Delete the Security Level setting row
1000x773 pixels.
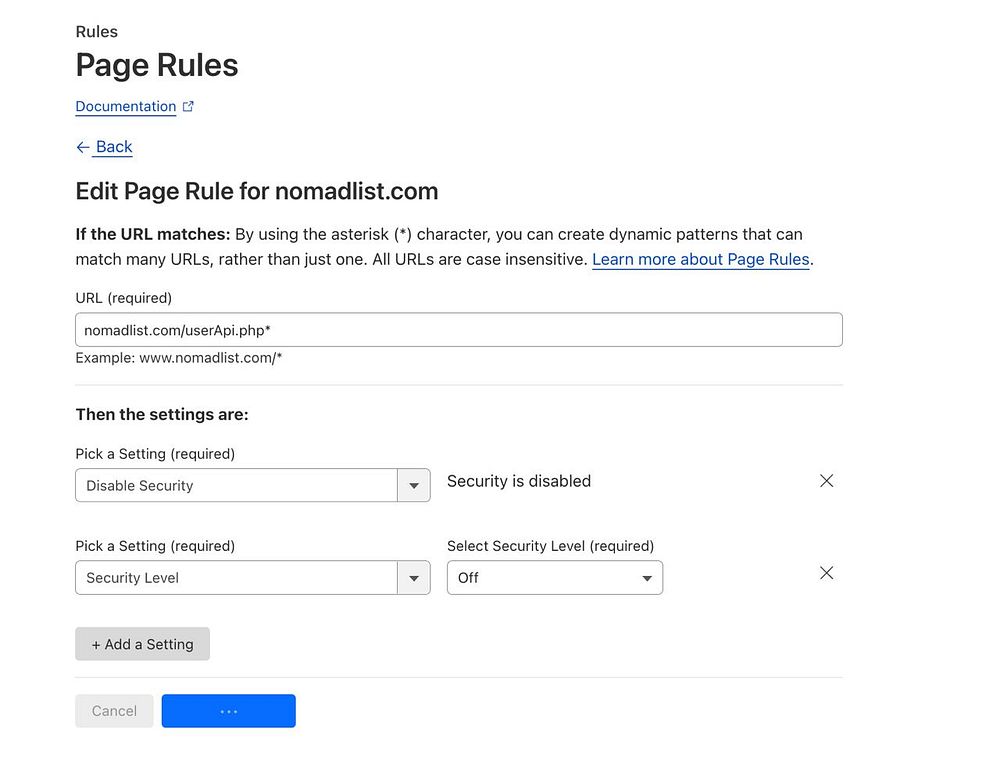tap(826, 573)
